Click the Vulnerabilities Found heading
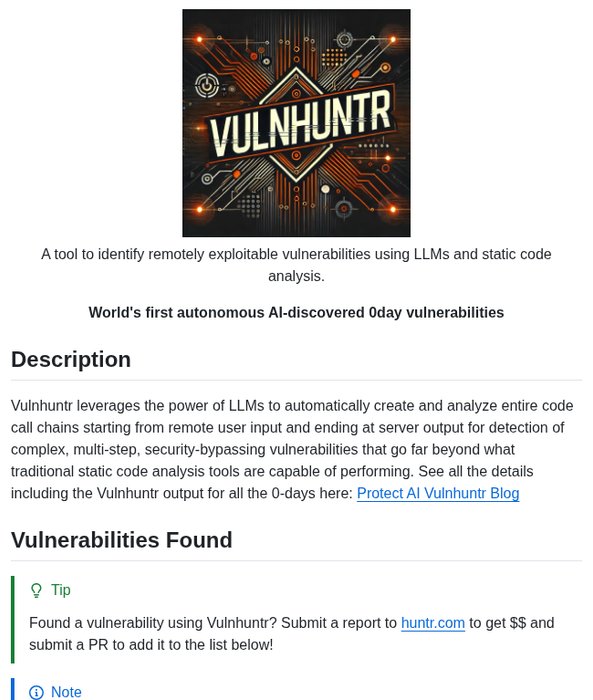Image resolution: width=593 pixels, height=700 pixels. [121, 540]
